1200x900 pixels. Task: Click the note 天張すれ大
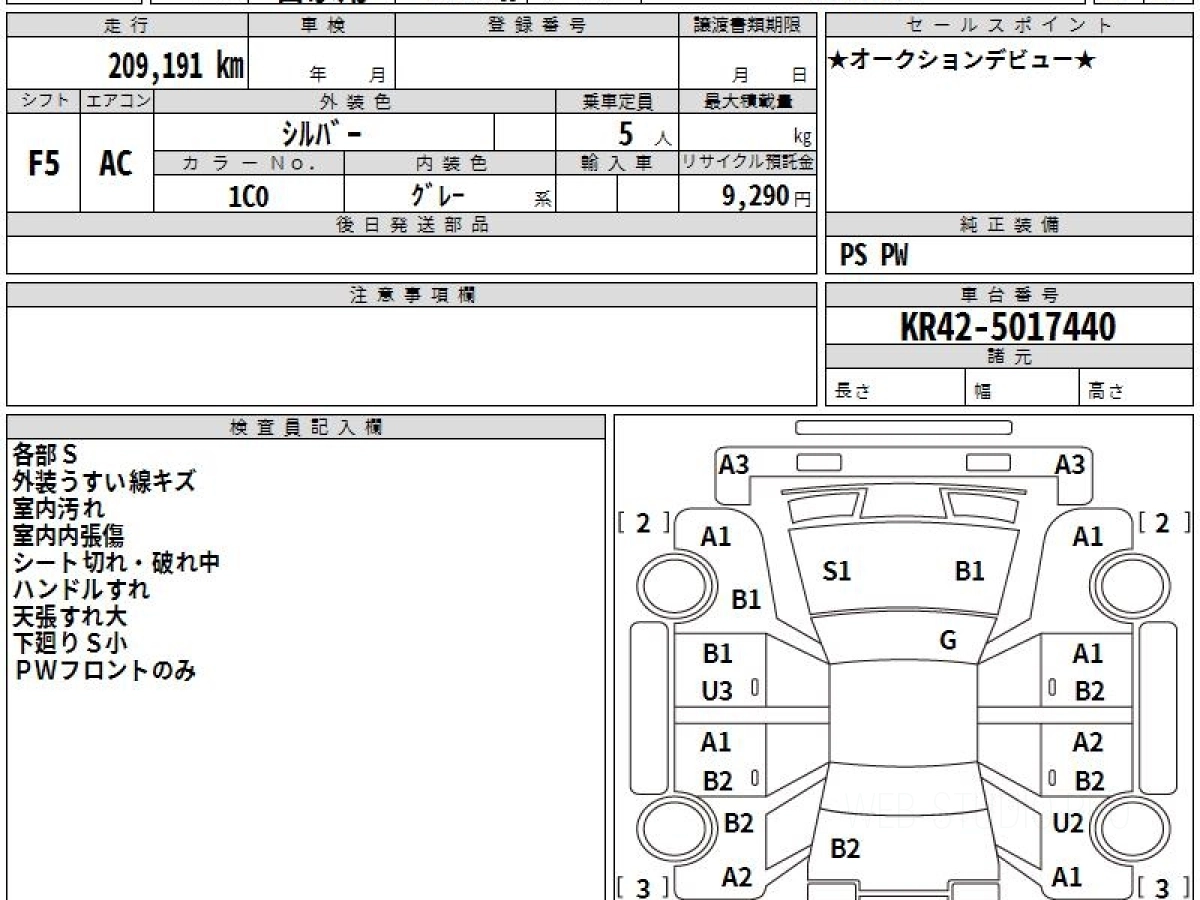click(69, 617)
